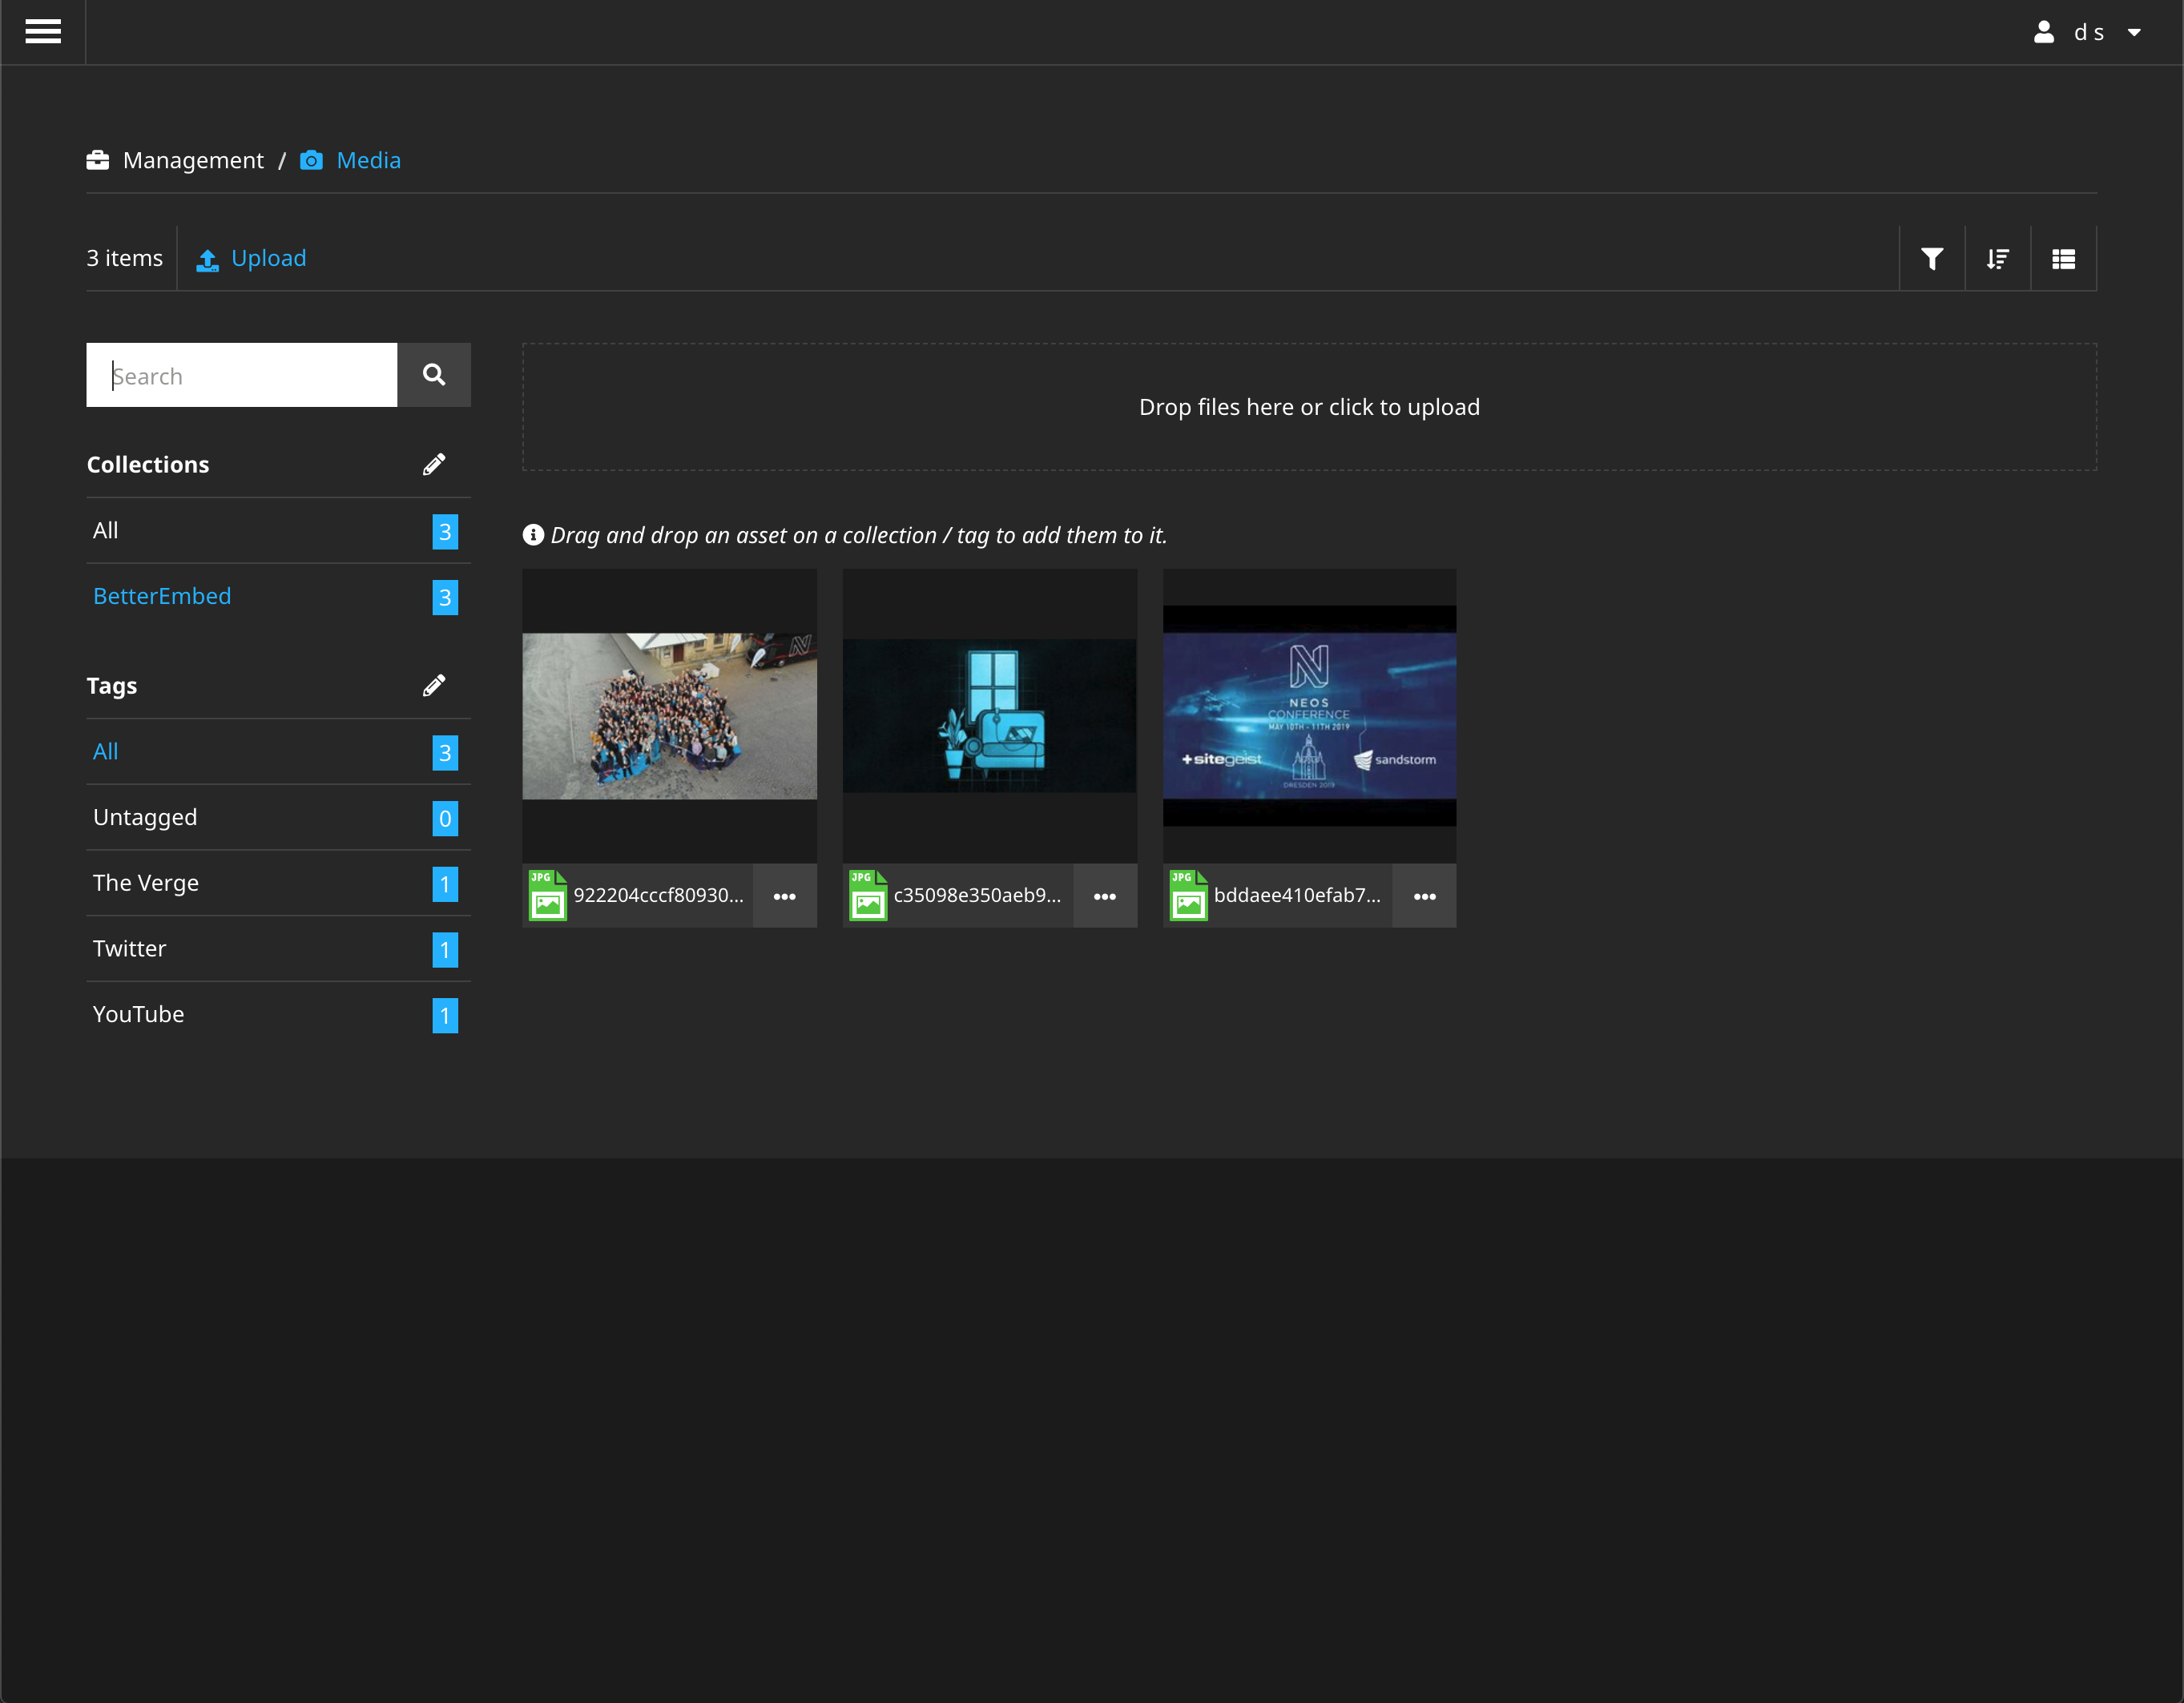Viewport: 2184px width, 1703px height.
Task: Edit Tags with pencil icon
Action: (434, 685)
